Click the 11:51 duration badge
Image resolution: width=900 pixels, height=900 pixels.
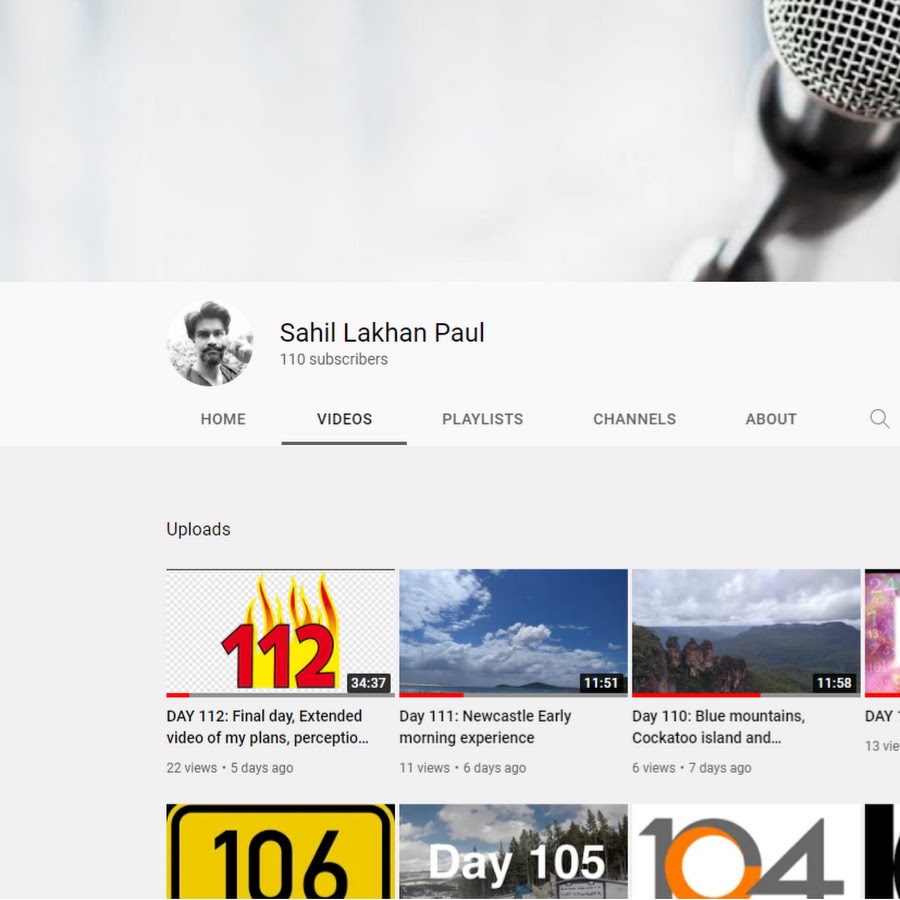pyautogui.click(x=602, y=682)
